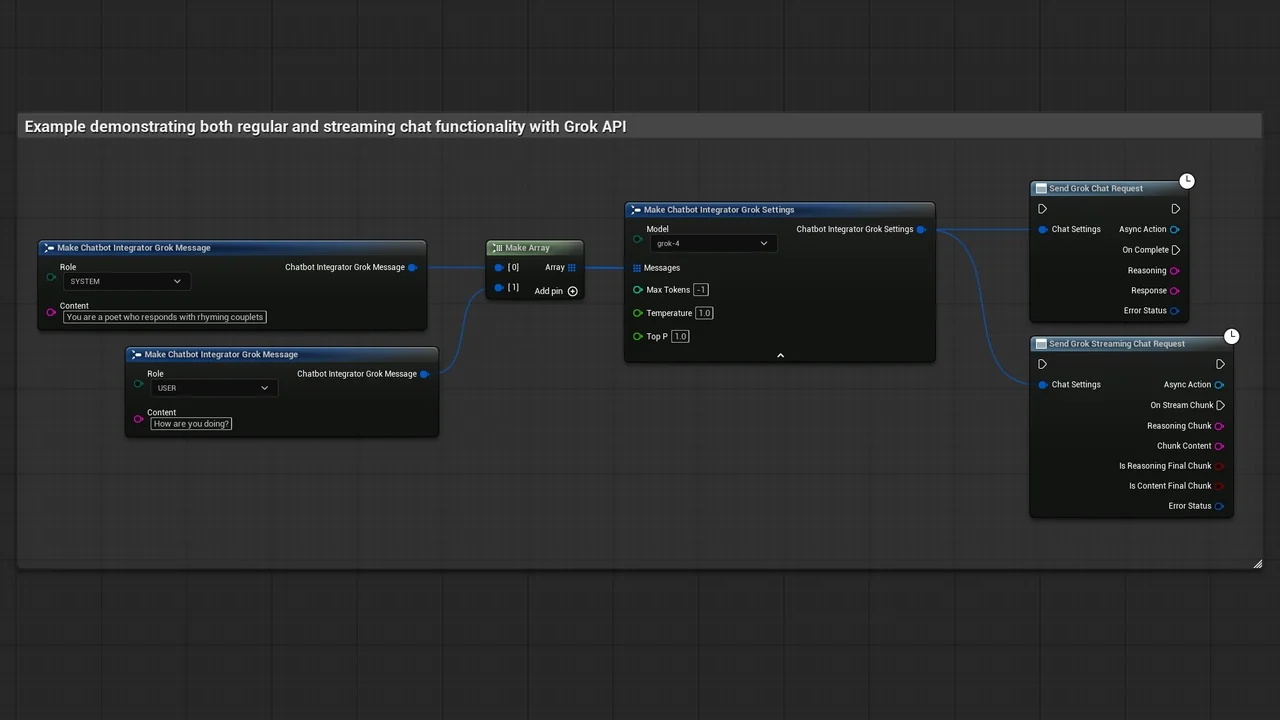The image size is (1280, 720).
Task: Click the Temperature value field
Action: (x=704, y=313)
